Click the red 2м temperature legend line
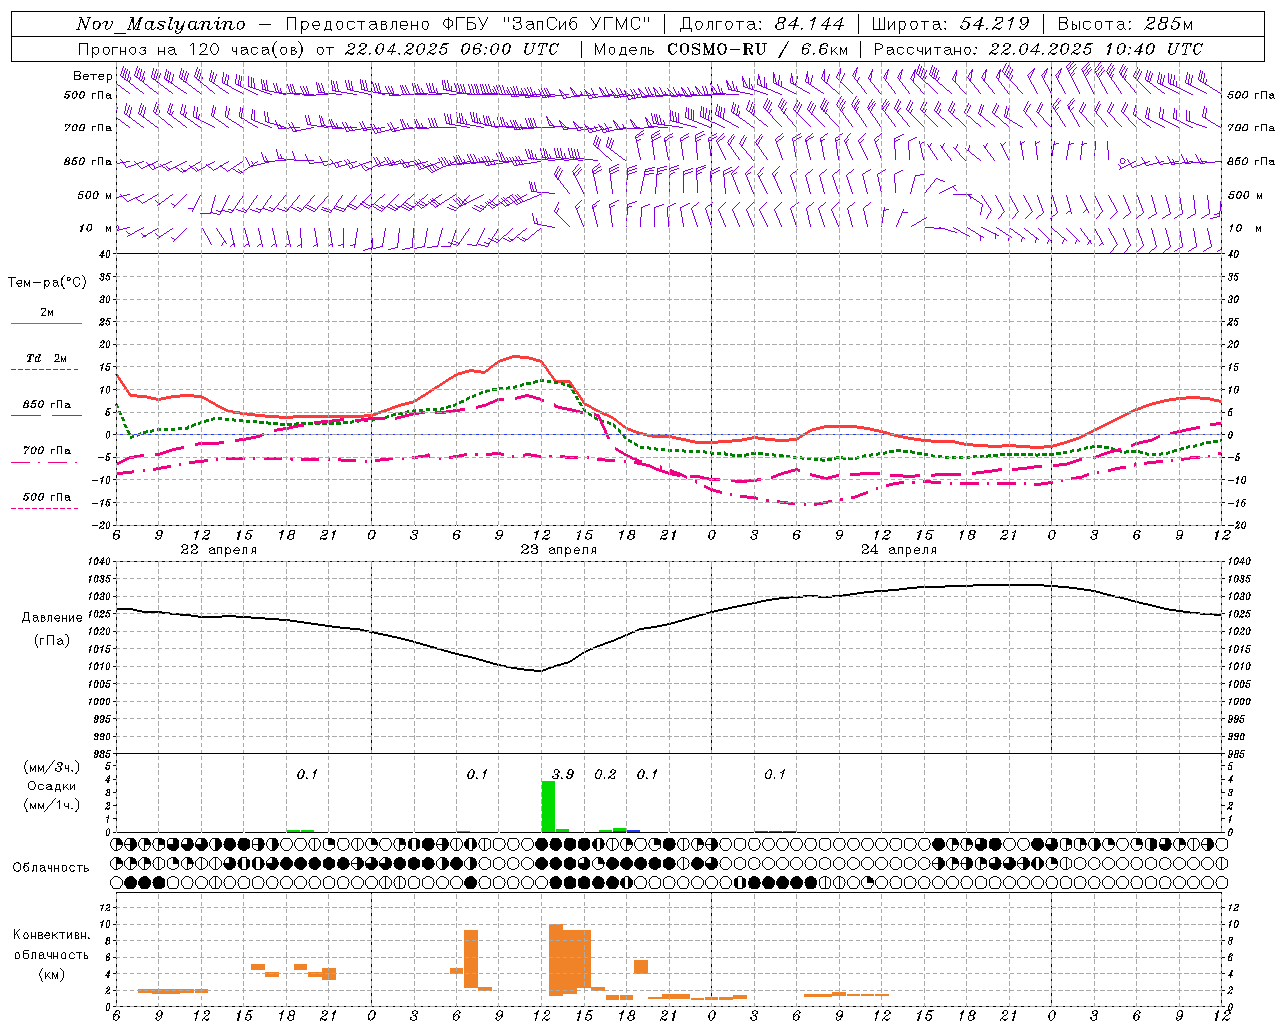 46,323
